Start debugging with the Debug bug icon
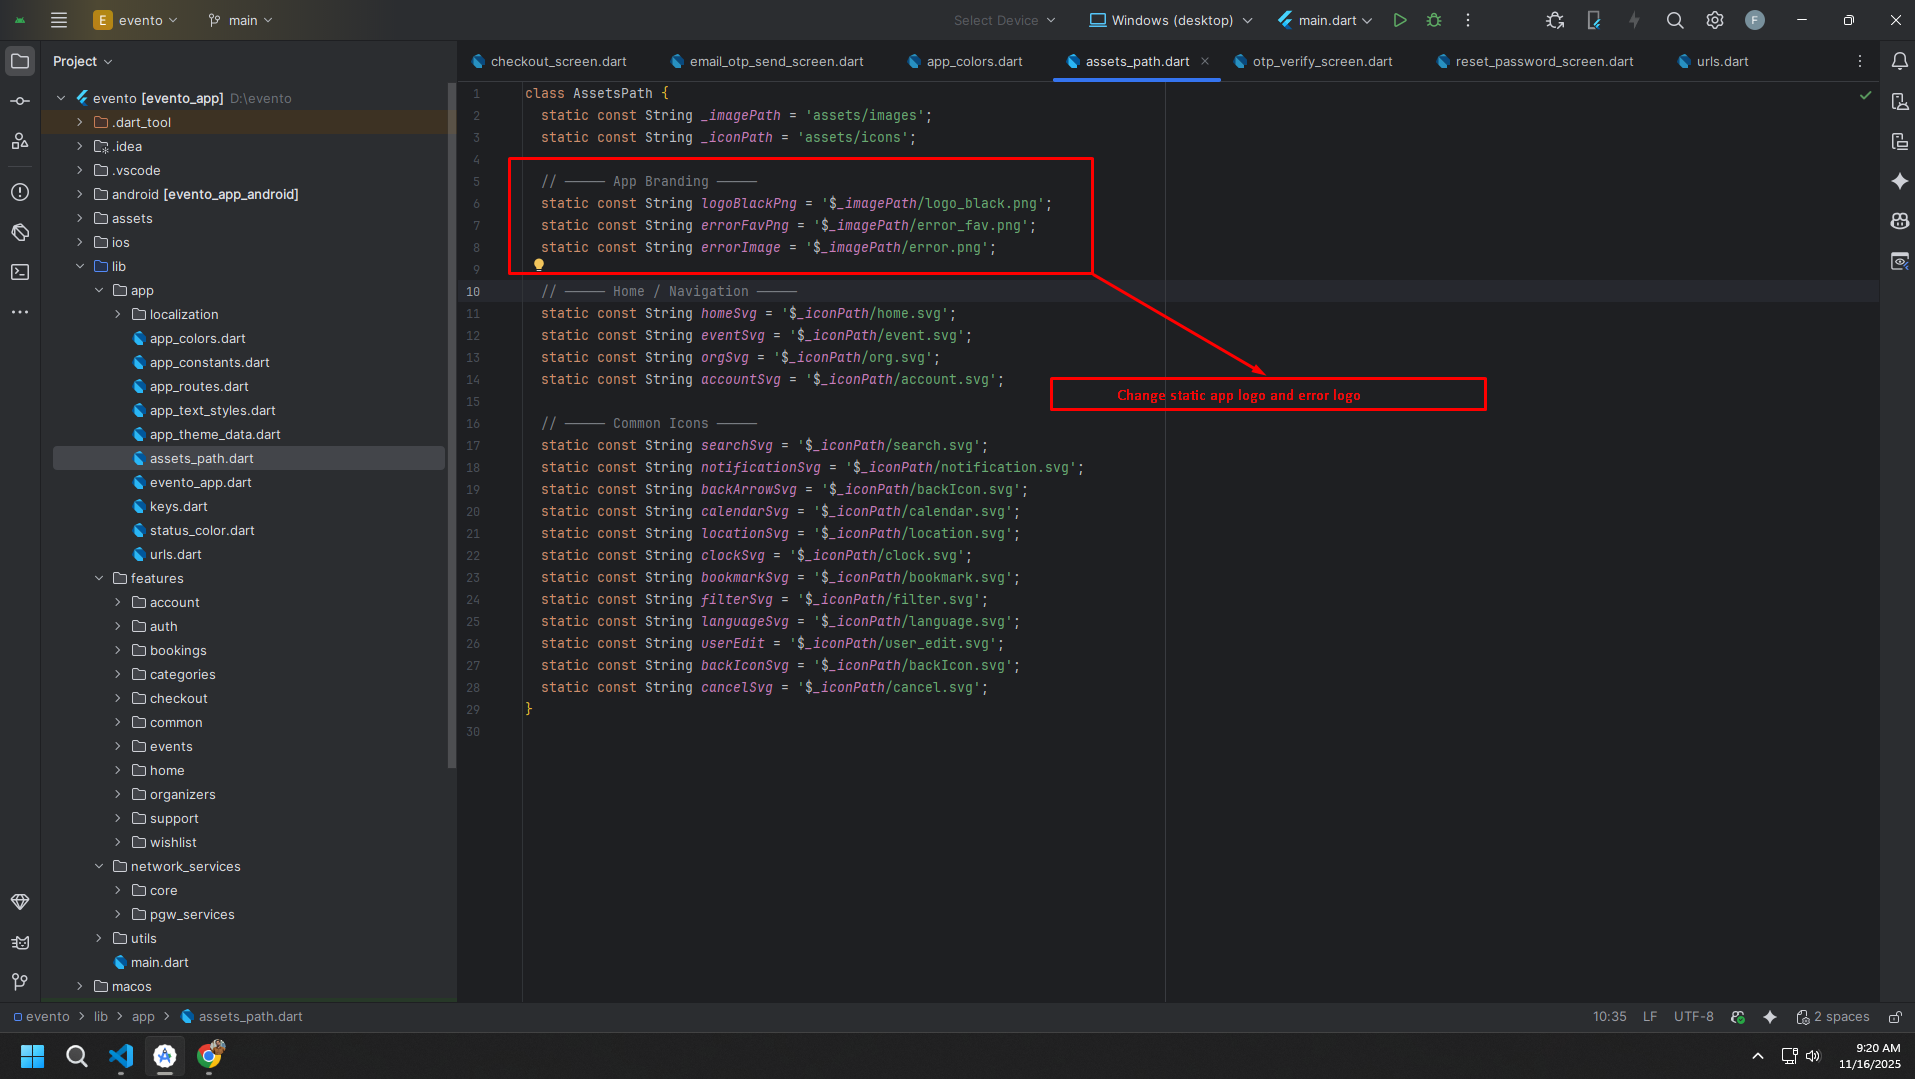Viewport: 1915px width, 1079px height. click(x=1434, y=20)
